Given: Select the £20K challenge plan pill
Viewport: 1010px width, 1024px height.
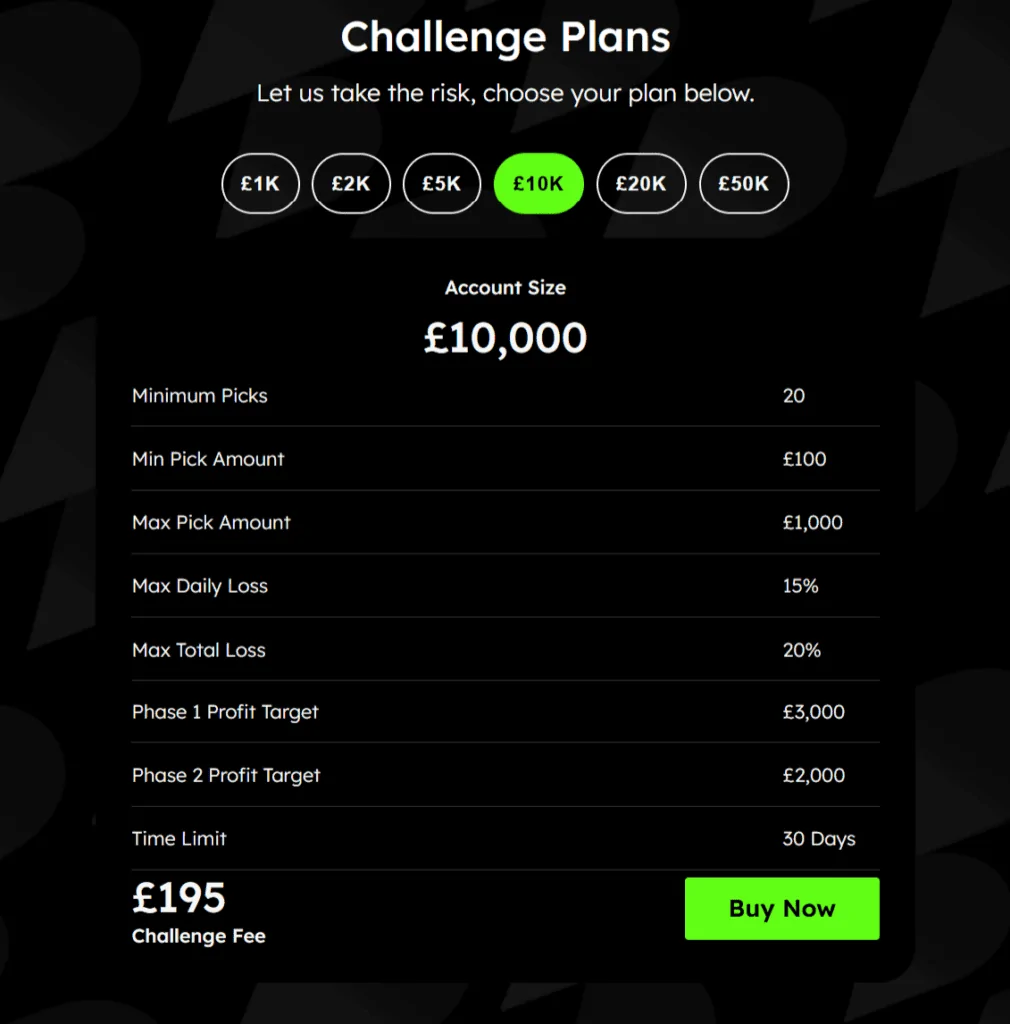Looking at the screenshot, I should (x=641, y=183).
